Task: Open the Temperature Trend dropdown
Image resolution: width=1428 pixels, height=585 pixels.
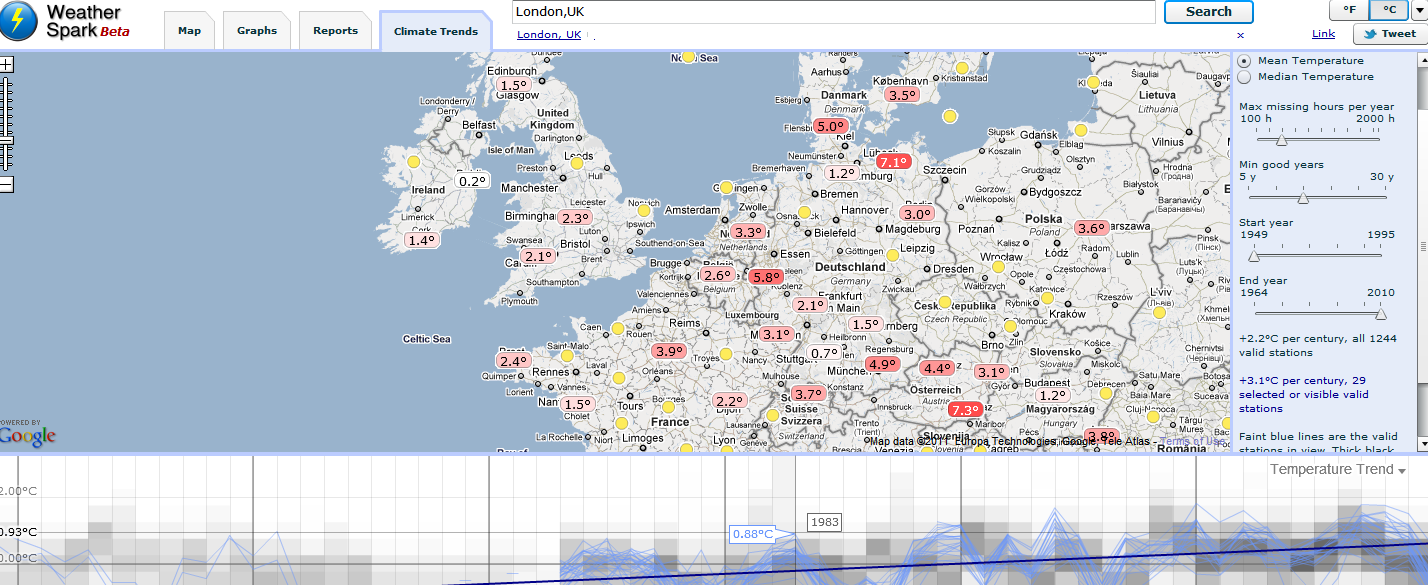Action: 1404,469
